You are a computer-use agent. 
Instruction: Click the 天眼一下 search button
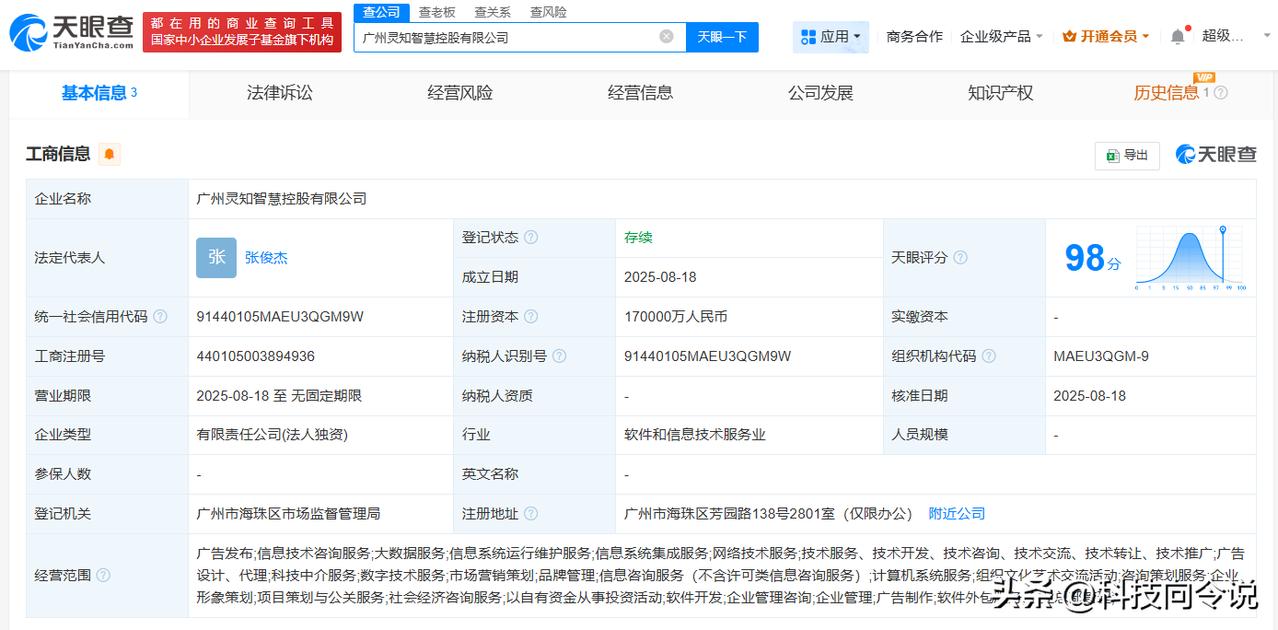pos(722,37)
